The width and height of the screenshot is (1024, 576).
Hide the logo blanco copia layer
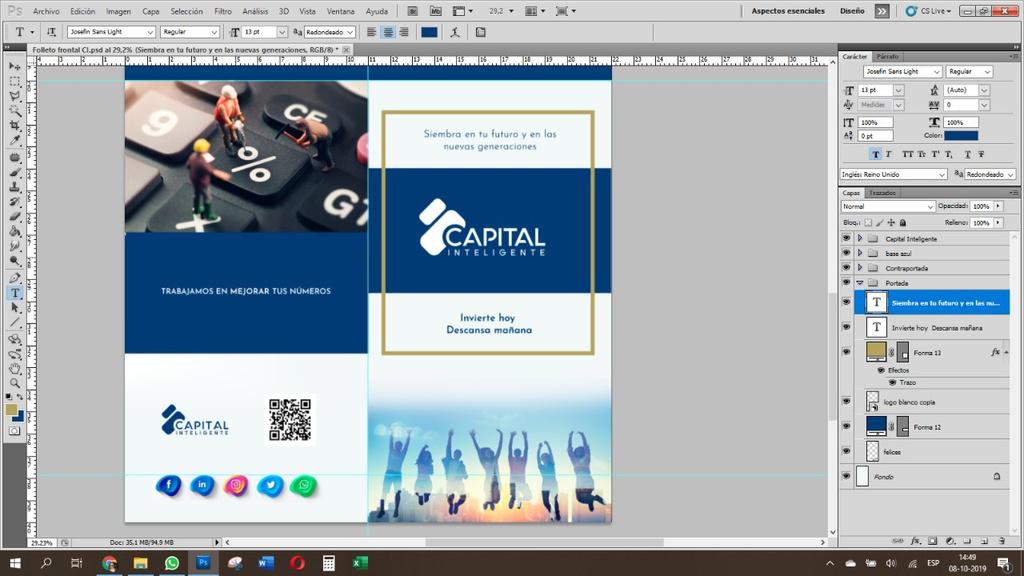click(x=846, y=402)
